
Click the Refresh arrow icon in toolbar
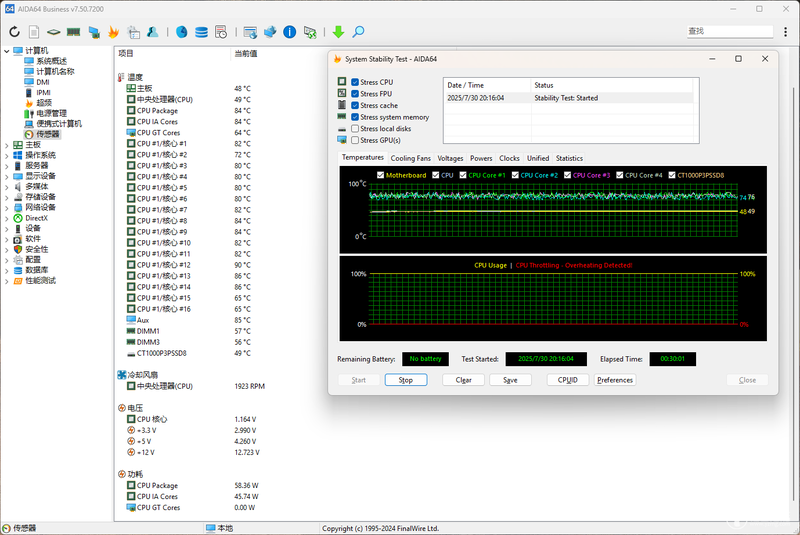click(x=14, y=32)
